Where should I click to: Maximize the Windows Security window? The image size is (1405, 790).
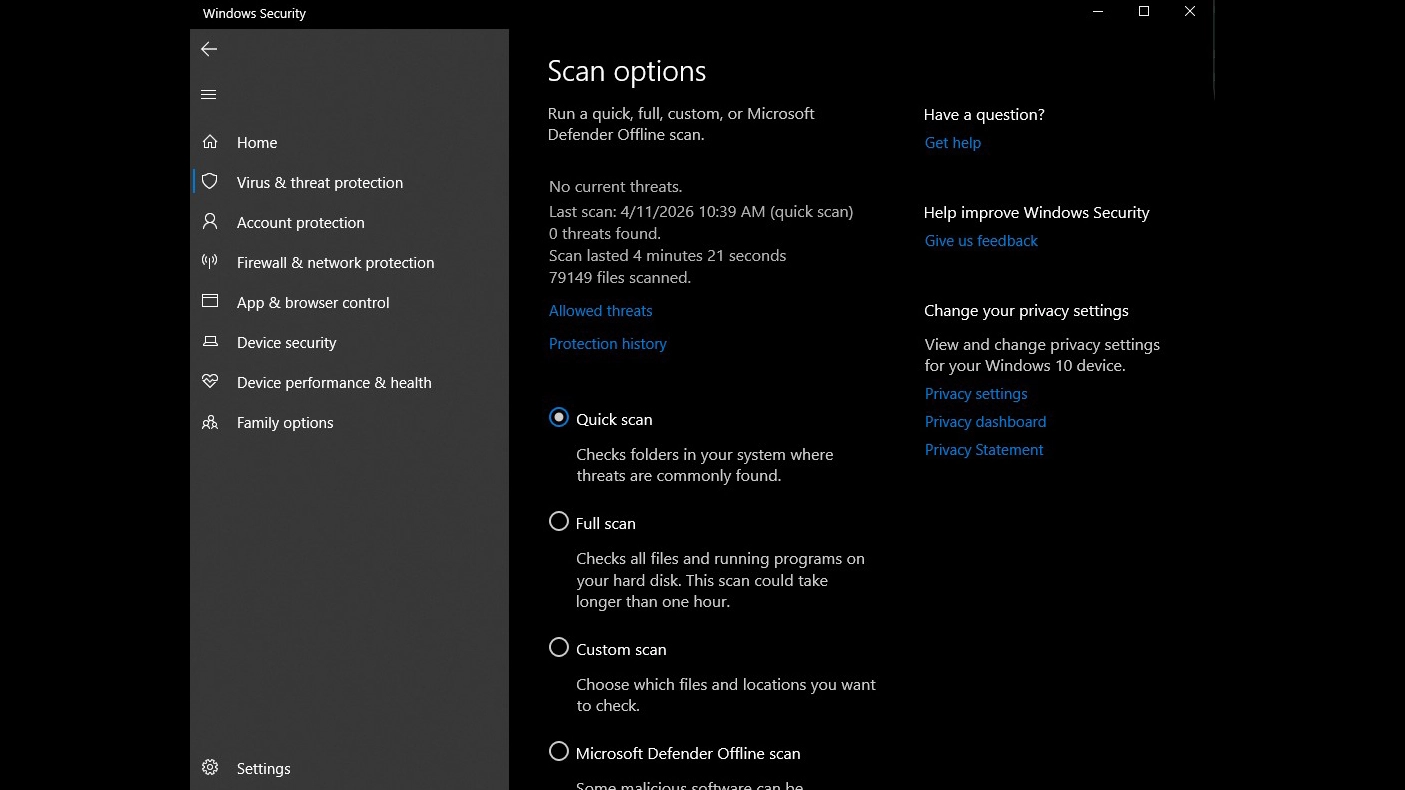coord(1144,12)
